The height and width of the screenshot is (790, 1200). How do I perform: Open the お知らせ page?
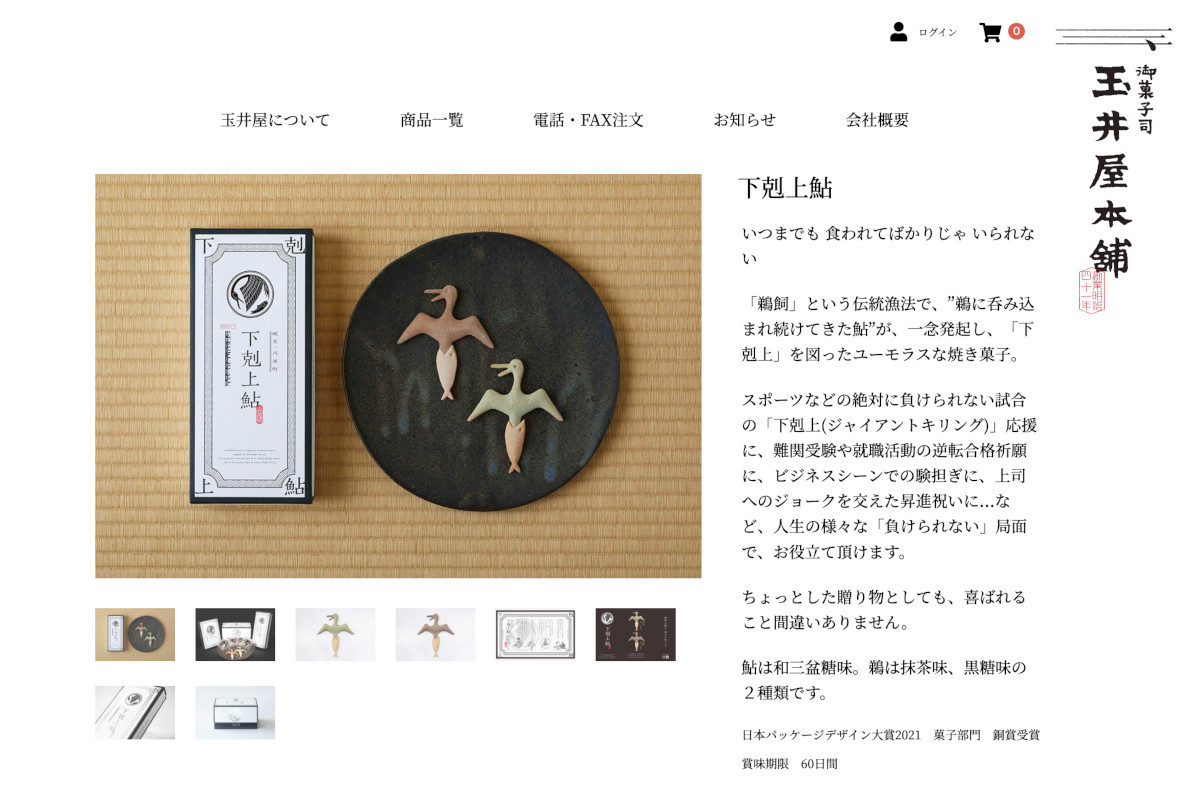(x=744, y=120)
